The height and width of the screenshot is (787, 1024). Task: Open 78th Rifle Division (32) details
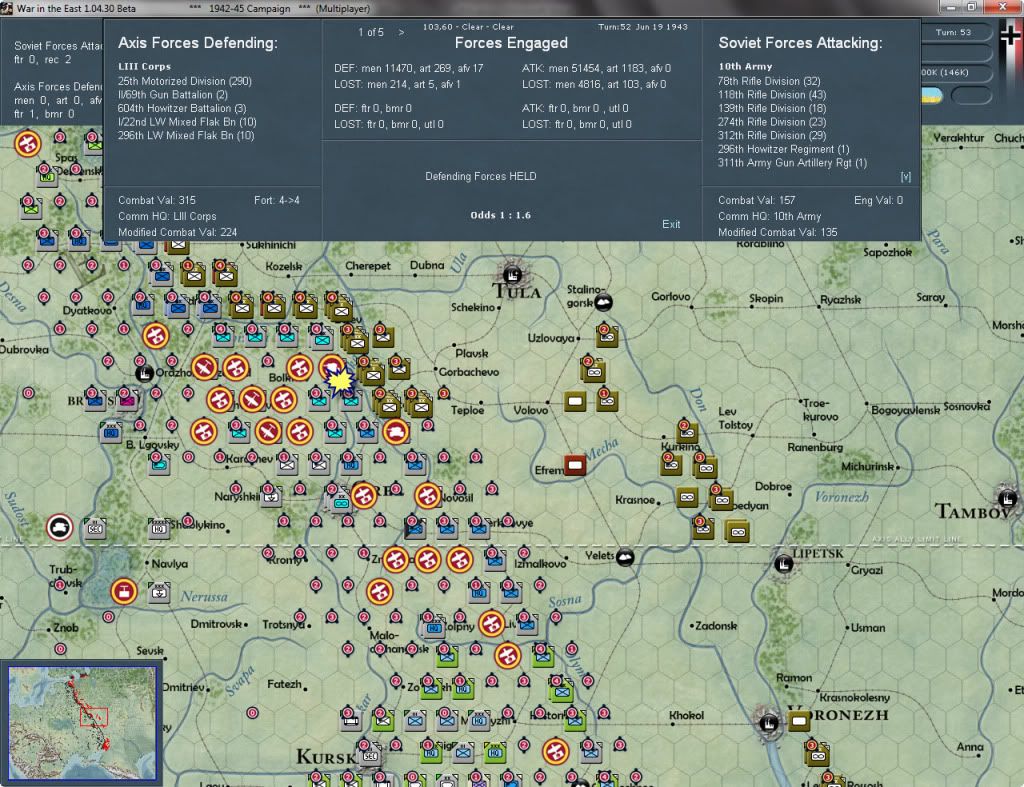(x=769, y=81)
